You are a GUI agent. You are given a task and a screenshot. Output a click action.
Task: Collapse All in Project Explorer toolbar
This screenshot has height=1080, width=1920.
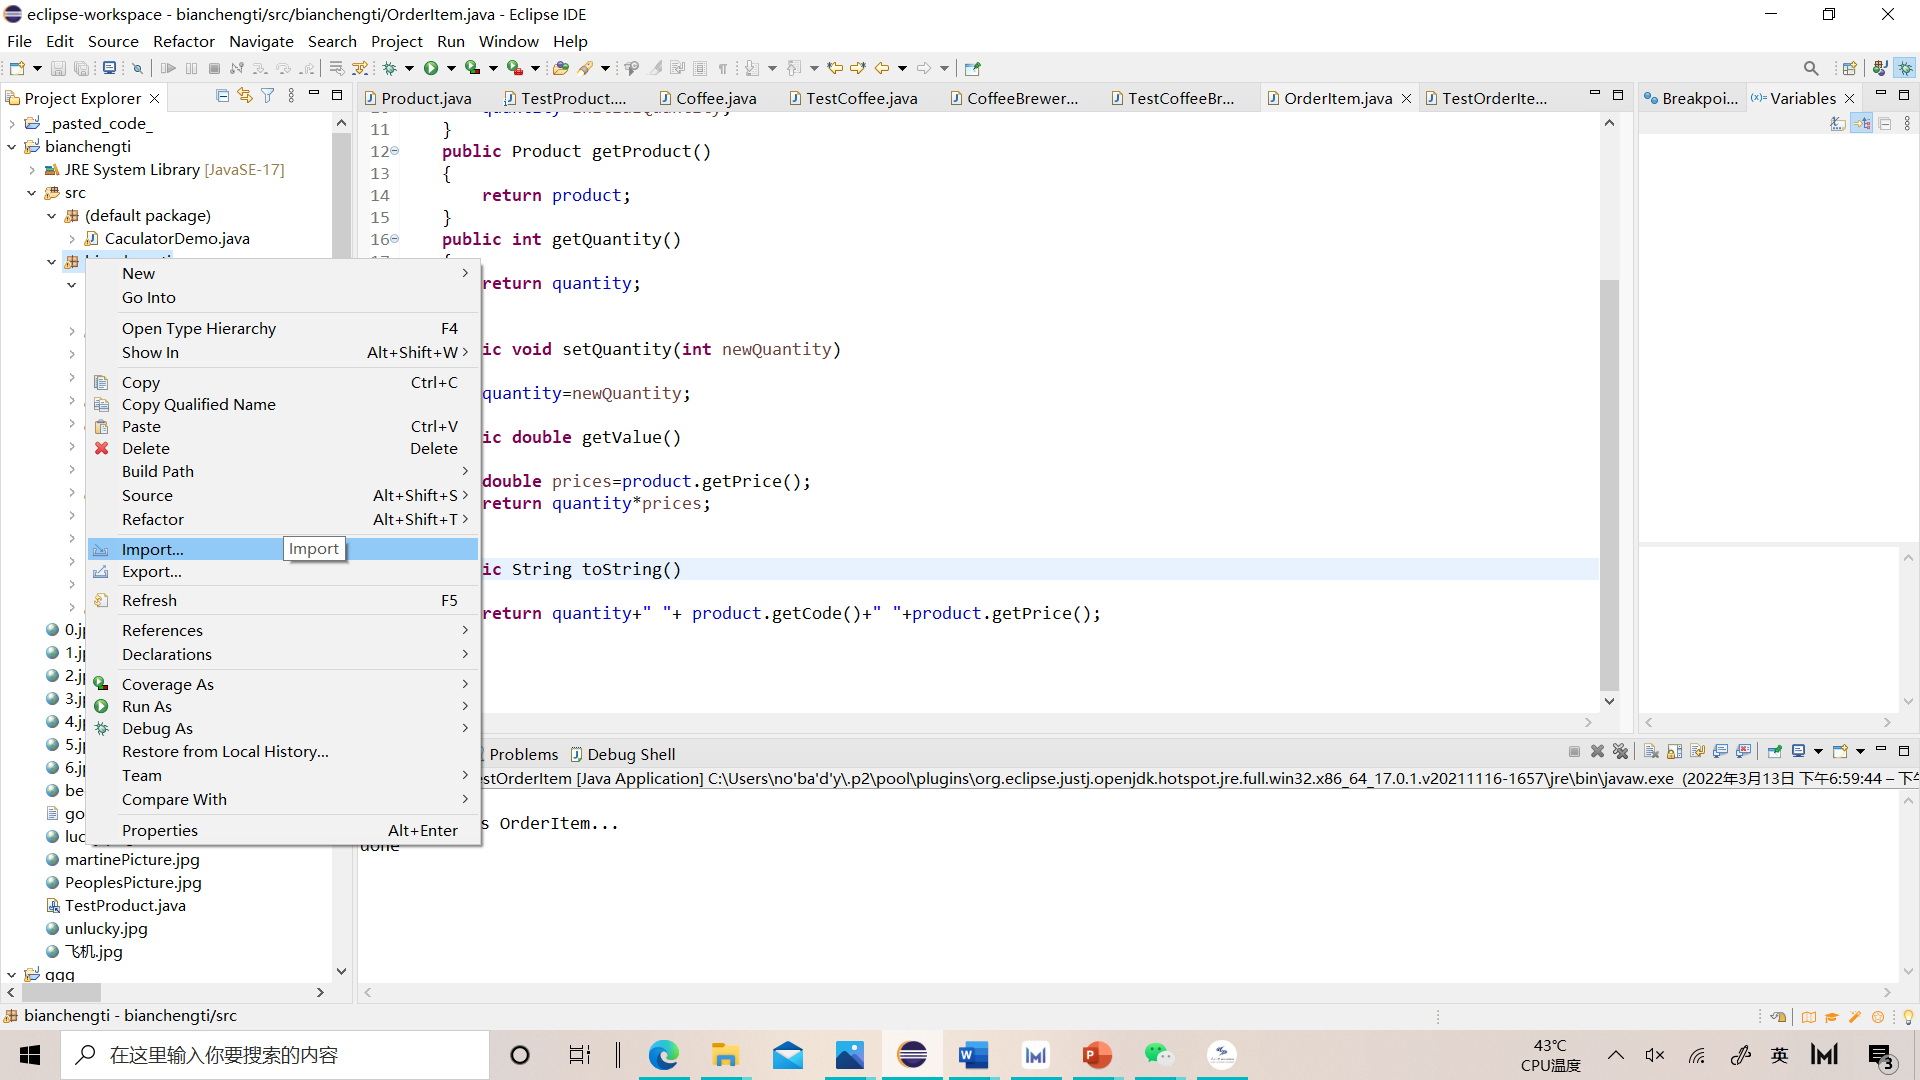pyautogui.click(x=222, y=96)
